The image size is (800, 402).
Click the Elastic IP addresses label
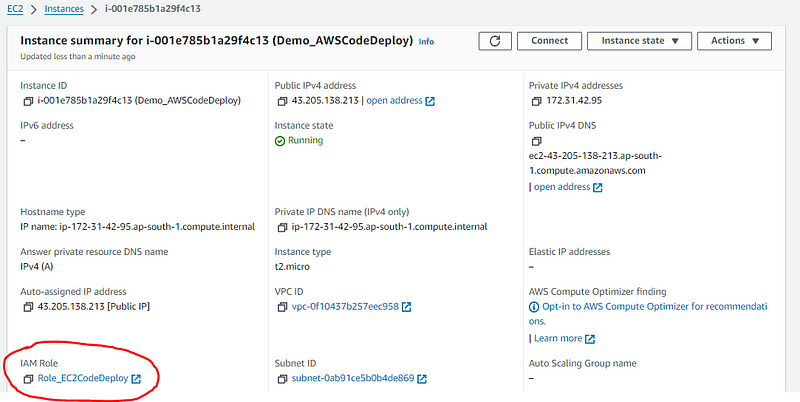[x=569, y=252]
